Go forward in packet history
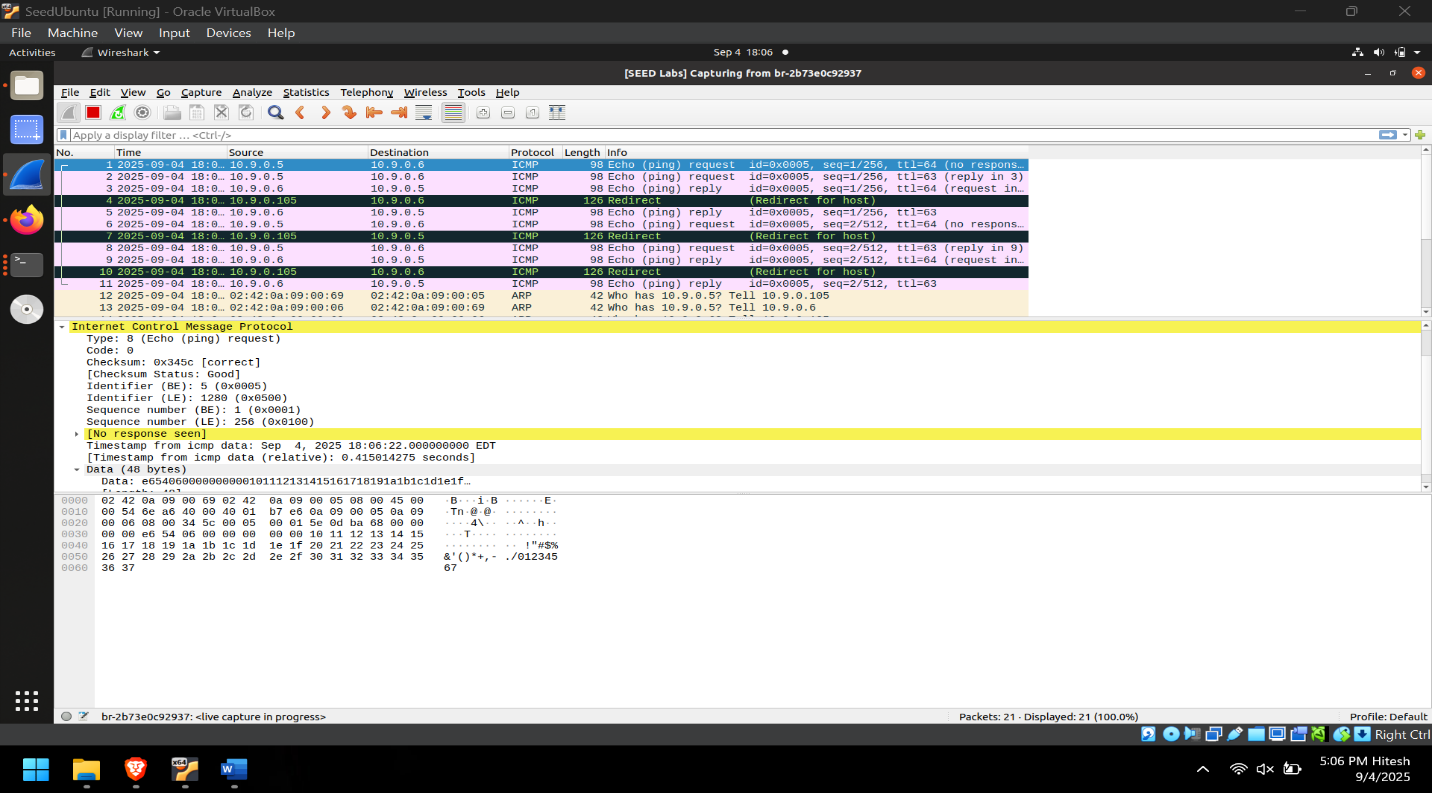 click(325, 113)
